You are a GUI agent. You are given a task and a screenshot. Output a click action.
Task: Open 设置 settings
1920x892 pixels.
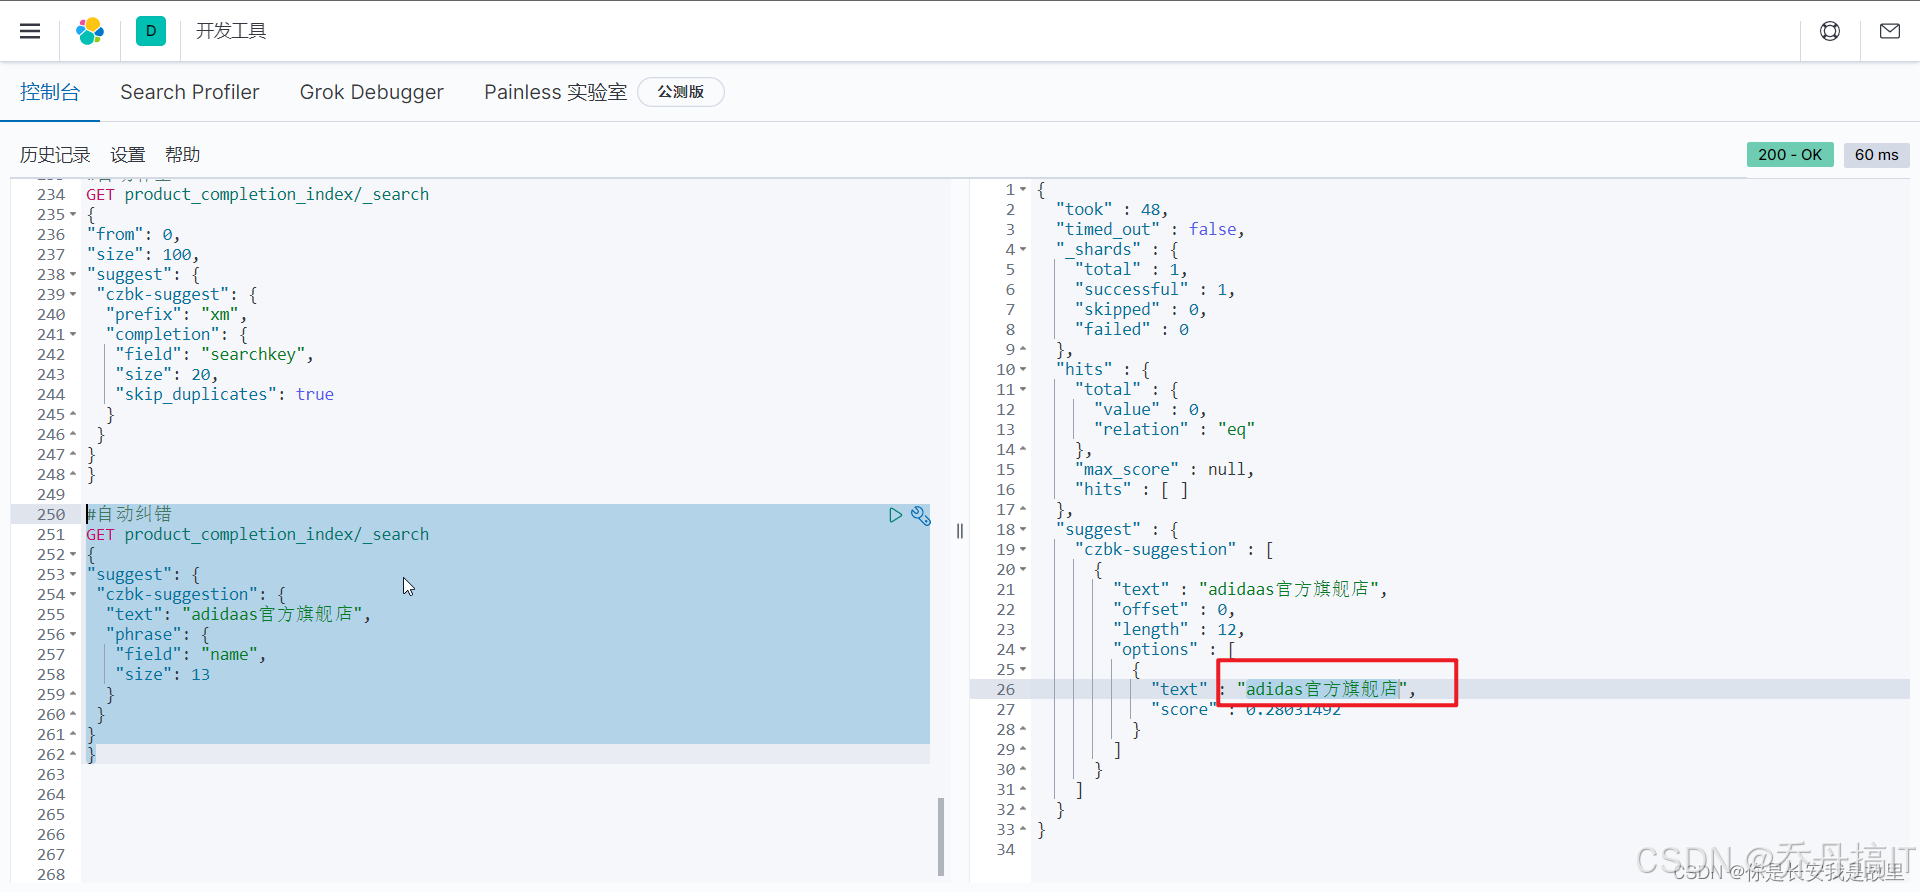(x=127, y=155)
